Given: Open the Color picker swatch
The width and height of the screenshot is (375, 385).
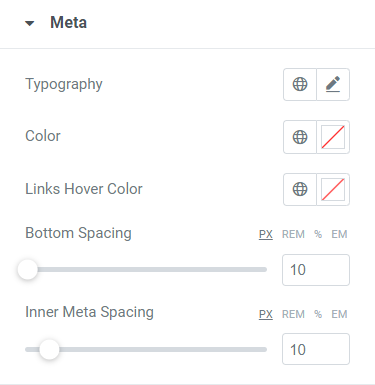Looking at the screenshot, I should [333, 137].
